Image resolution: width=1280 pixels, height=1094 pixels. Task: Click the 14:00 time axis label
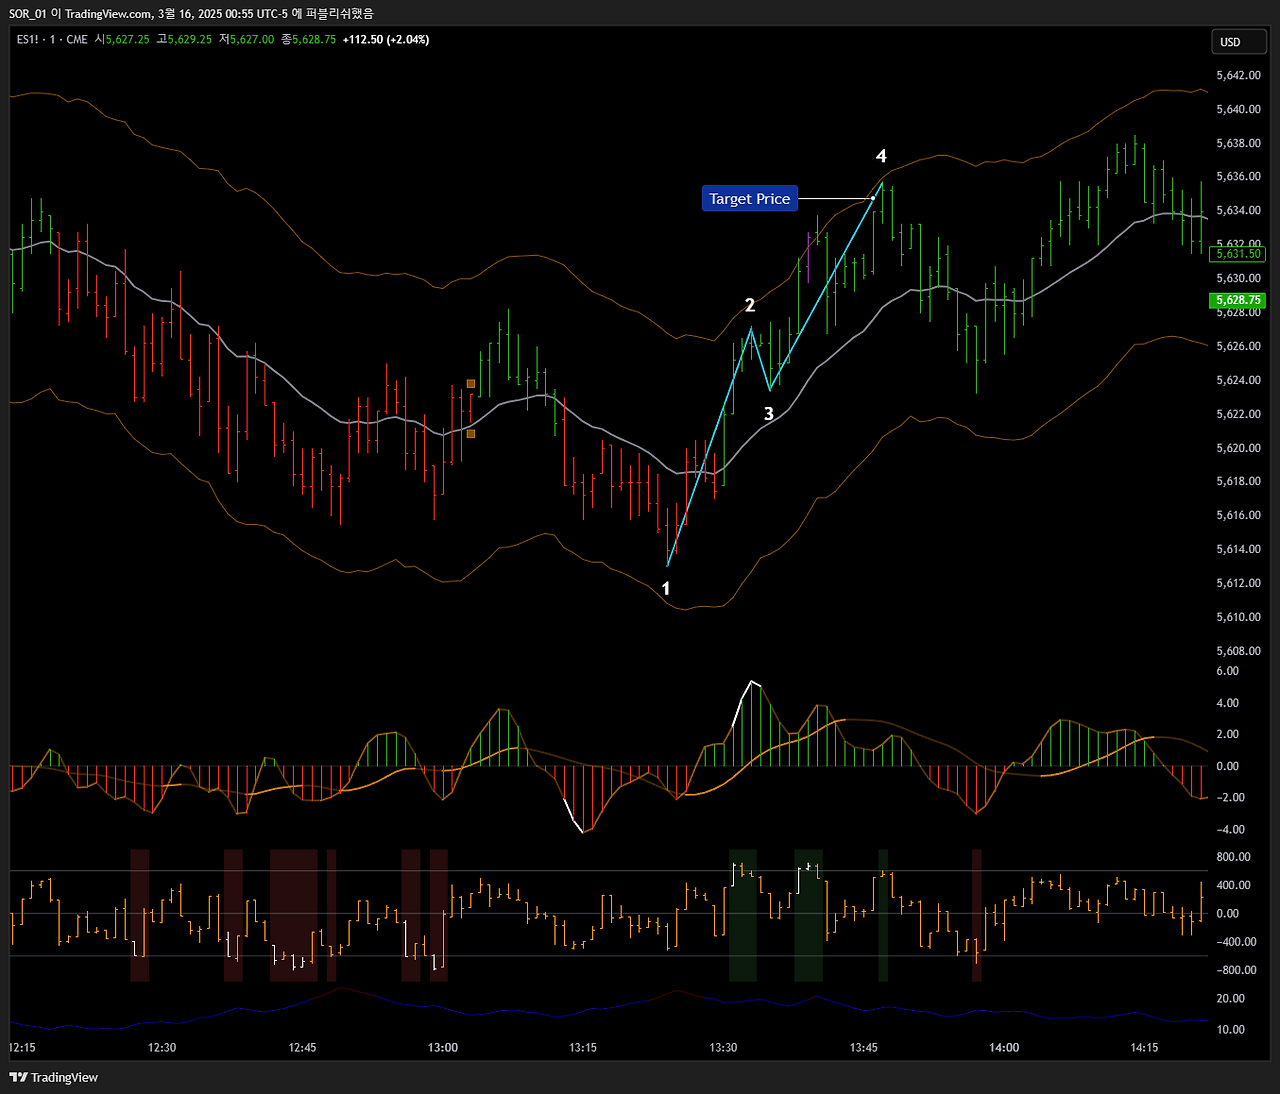[x=1004, y=1048]
